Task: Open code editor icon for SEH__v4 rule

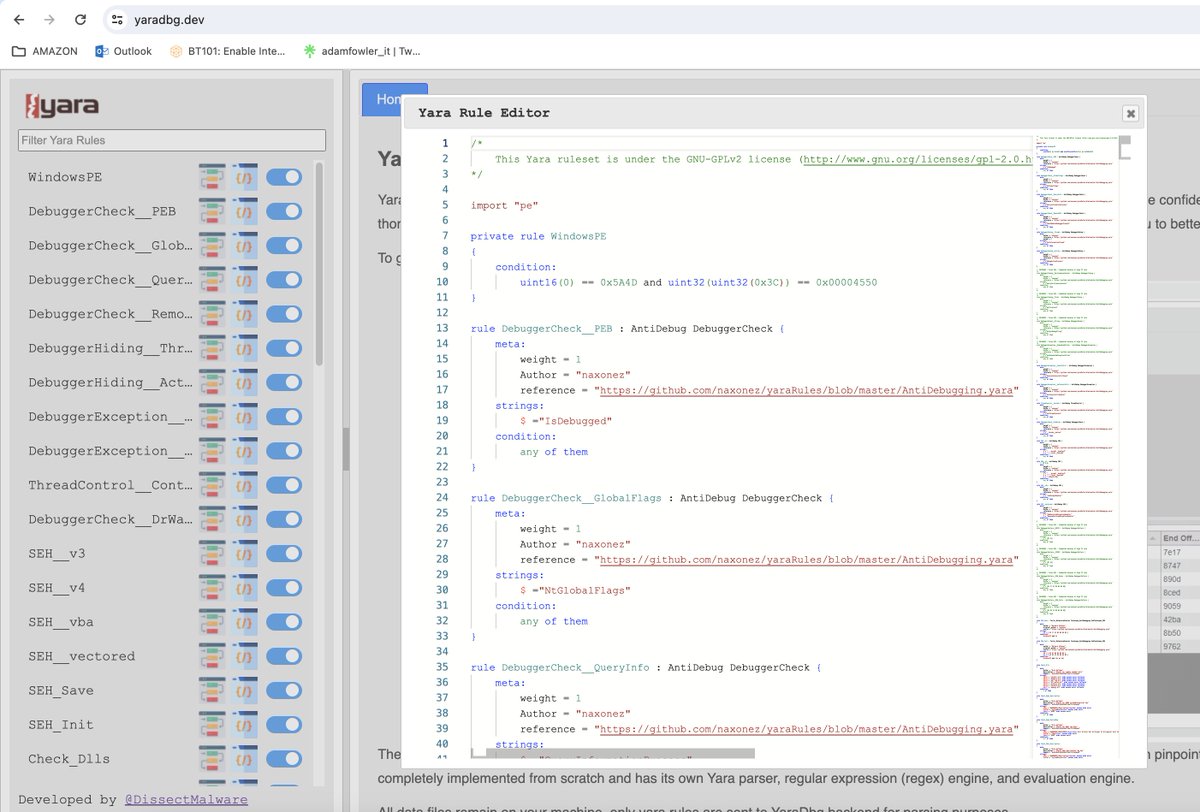Action: point(245,587)
